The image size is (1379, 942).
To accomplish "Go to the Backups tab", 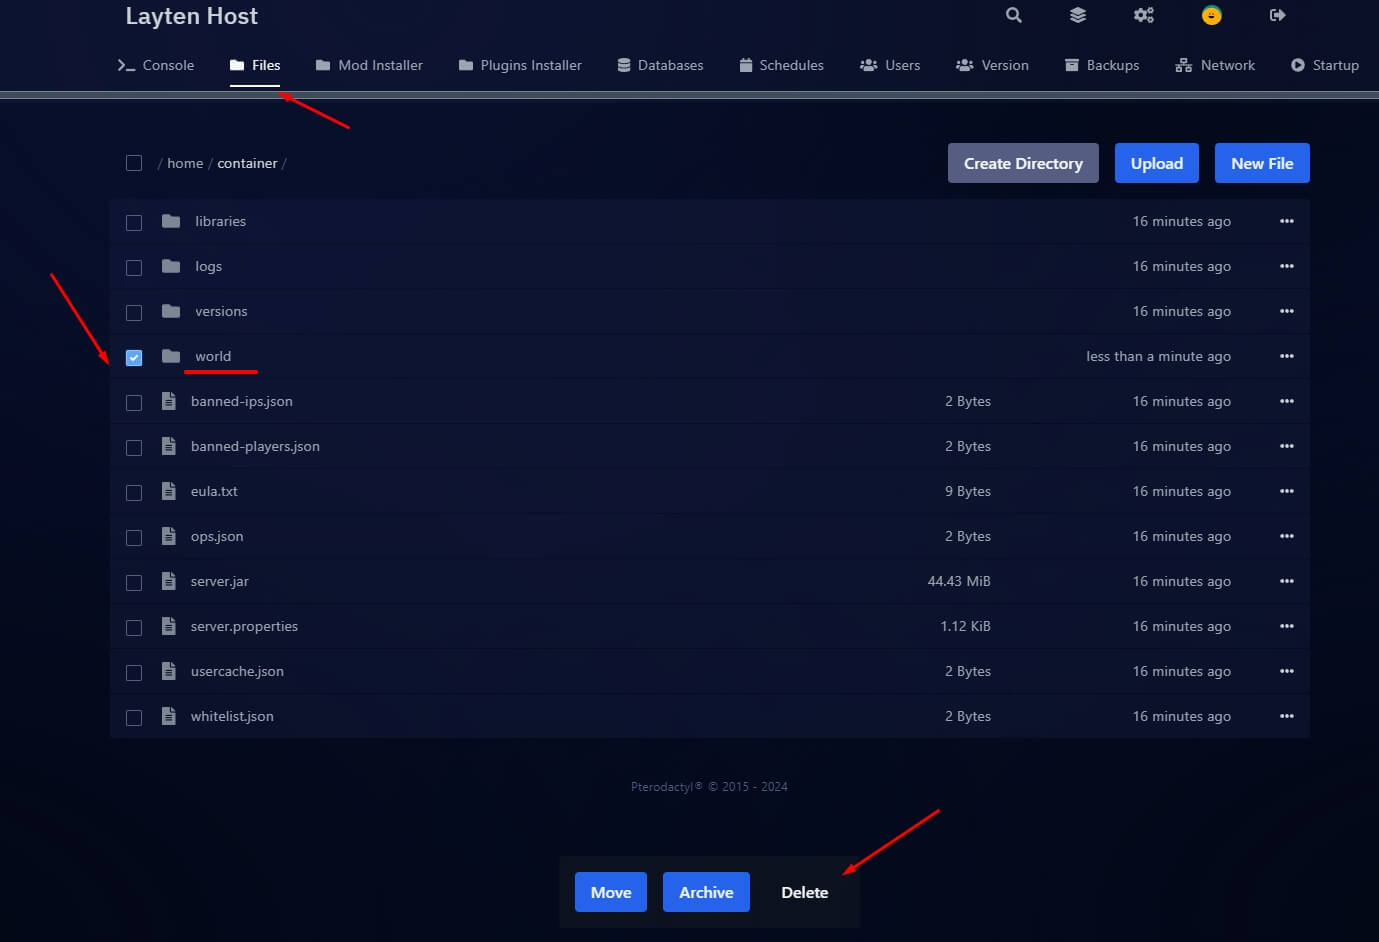I will 1102,65.
